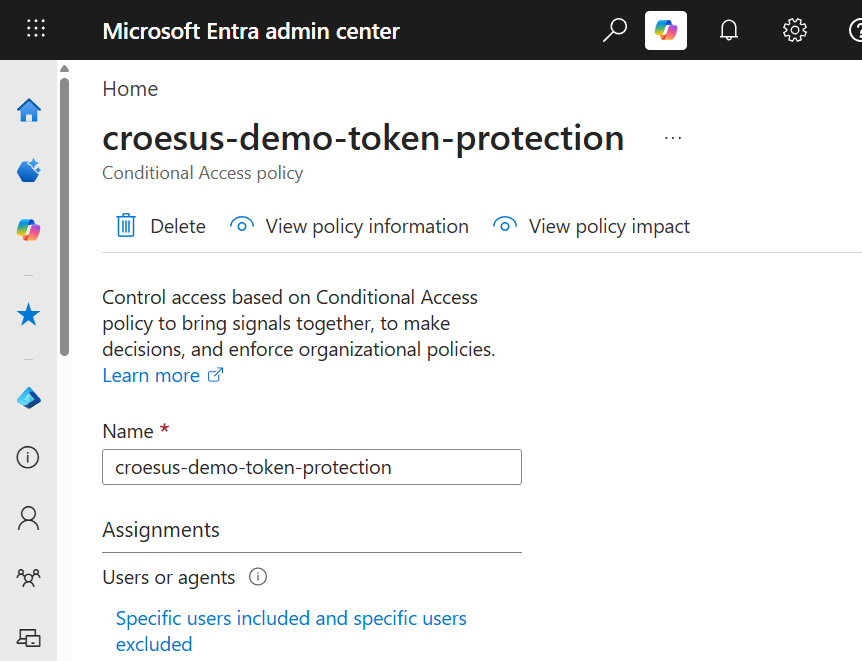Screen dimensions: 862x661
Task: Click View policy information
Action: pyautogui.click(x=350, y=226)
